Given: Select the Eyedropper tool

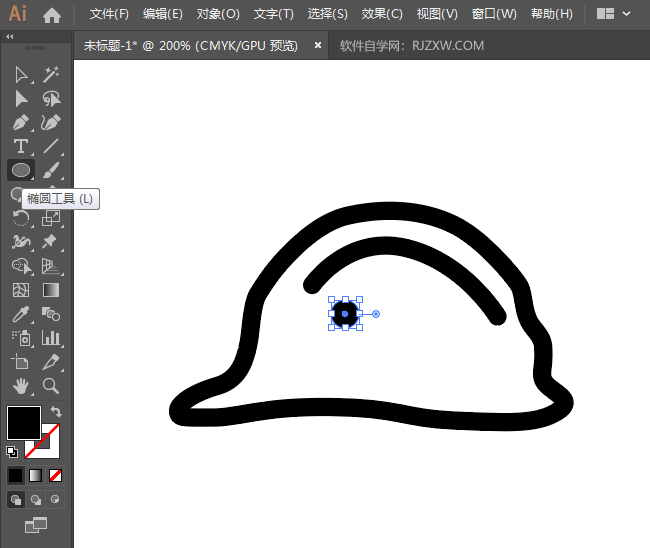Looking at the screenshot, I should click(x=21, y=314).
